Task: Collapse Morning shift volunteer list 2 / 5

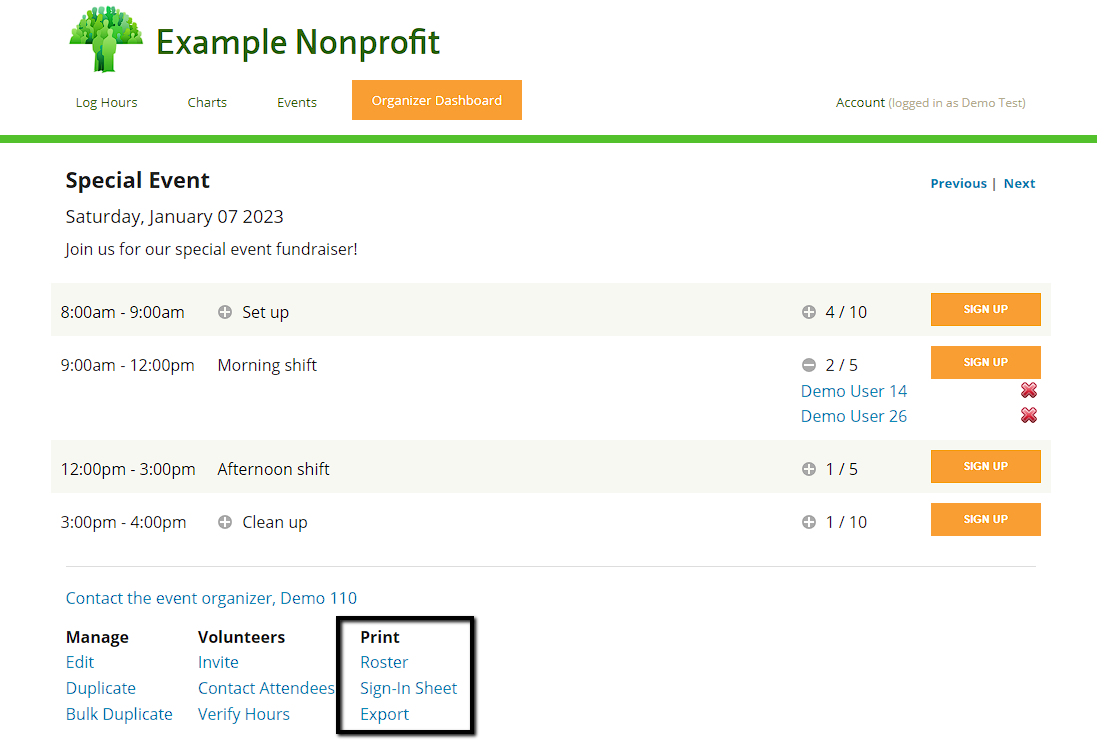Action: point(809,365)
